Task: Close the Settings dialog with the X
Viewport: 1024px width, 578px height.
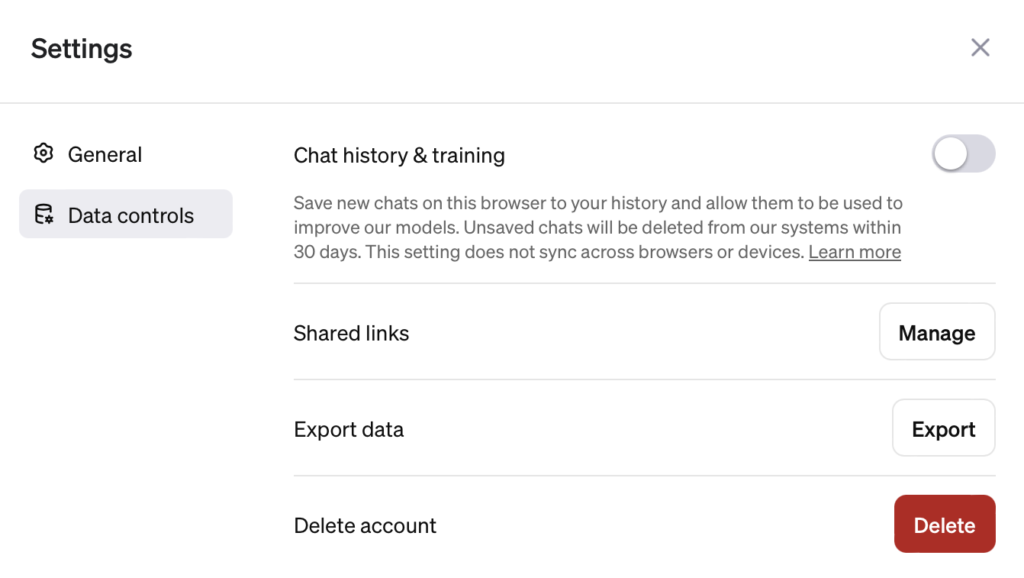Action: coord(980,48)
